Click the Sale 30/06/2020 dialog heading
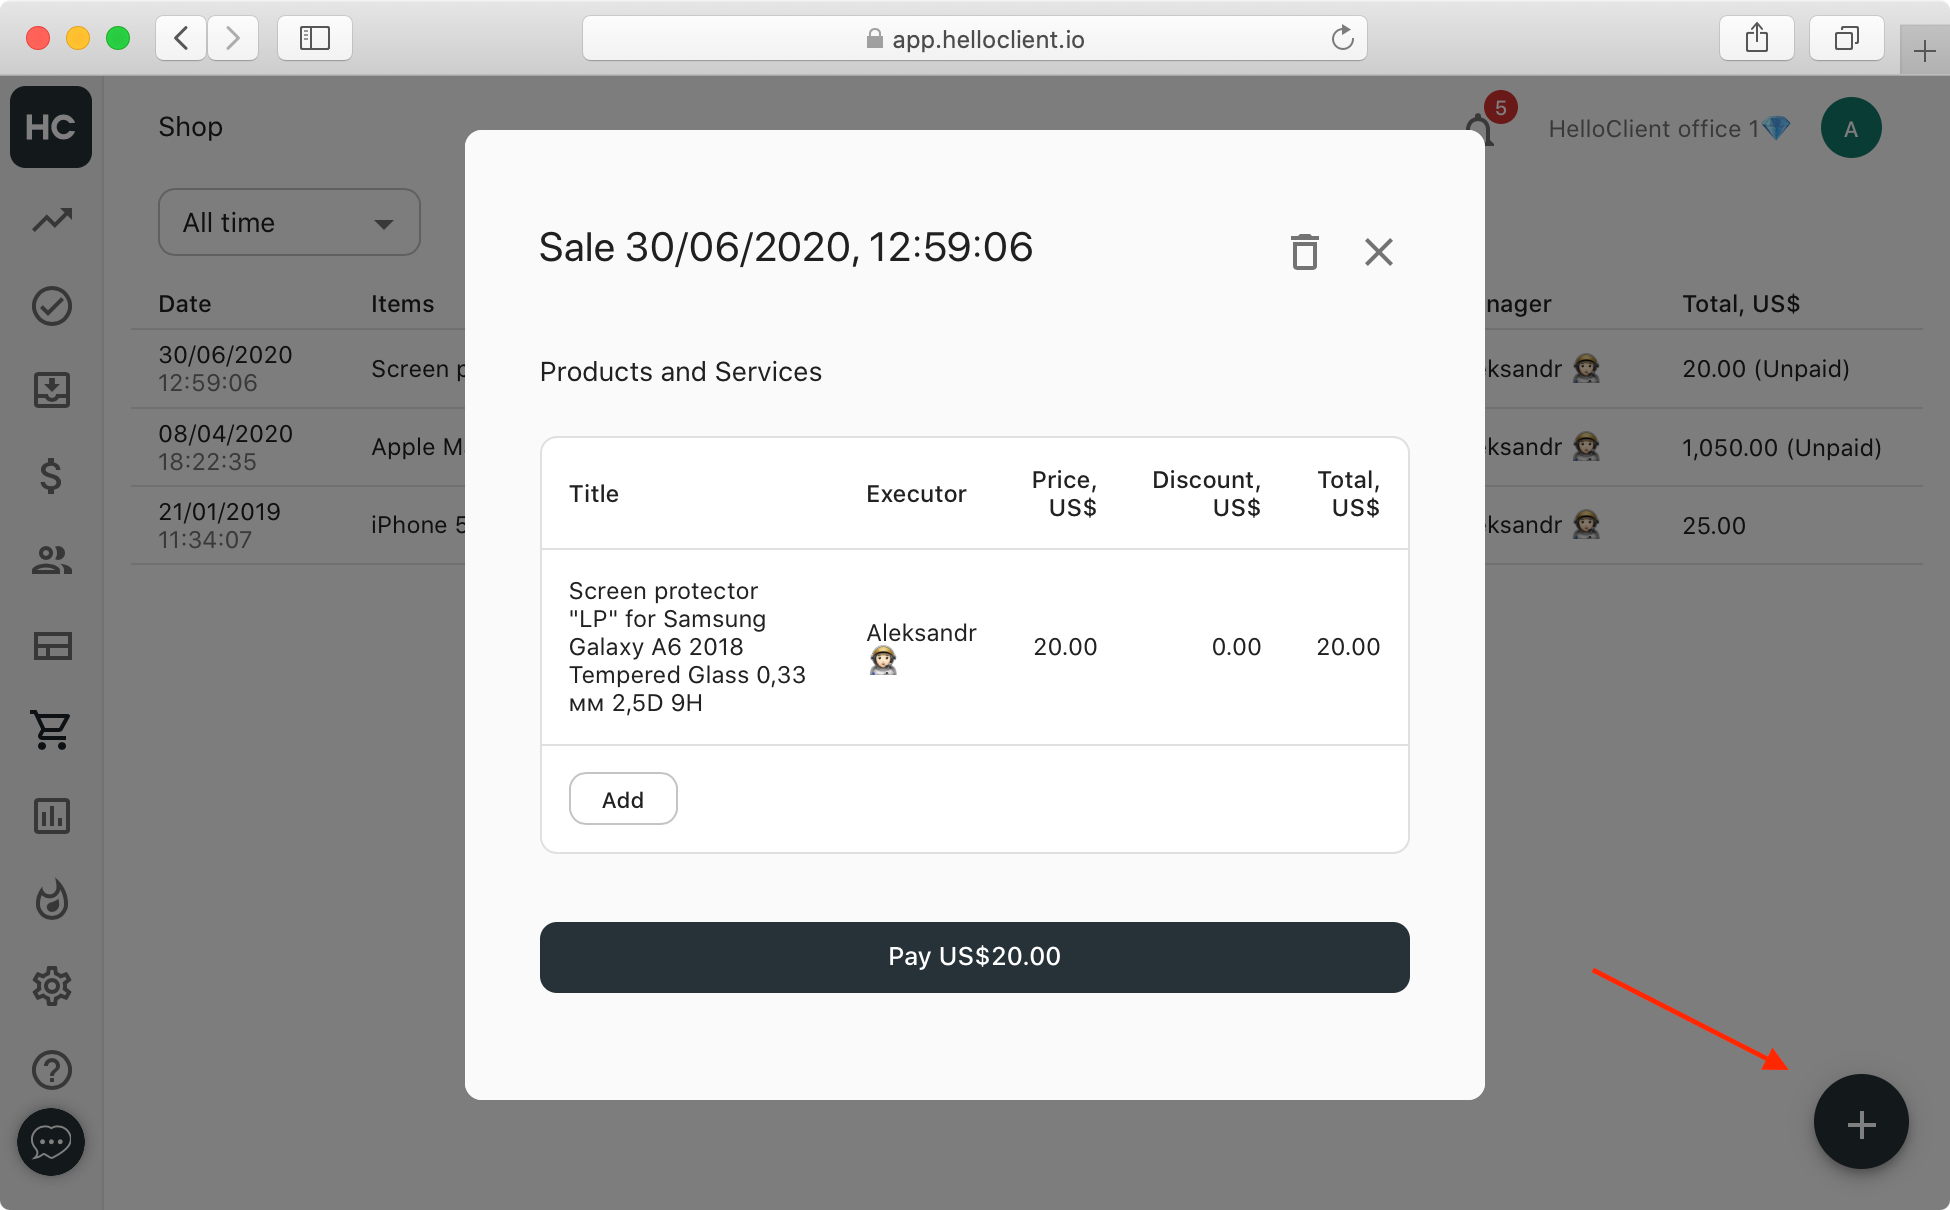Viewport: 1950px width, 1210px height. [786, 247]
